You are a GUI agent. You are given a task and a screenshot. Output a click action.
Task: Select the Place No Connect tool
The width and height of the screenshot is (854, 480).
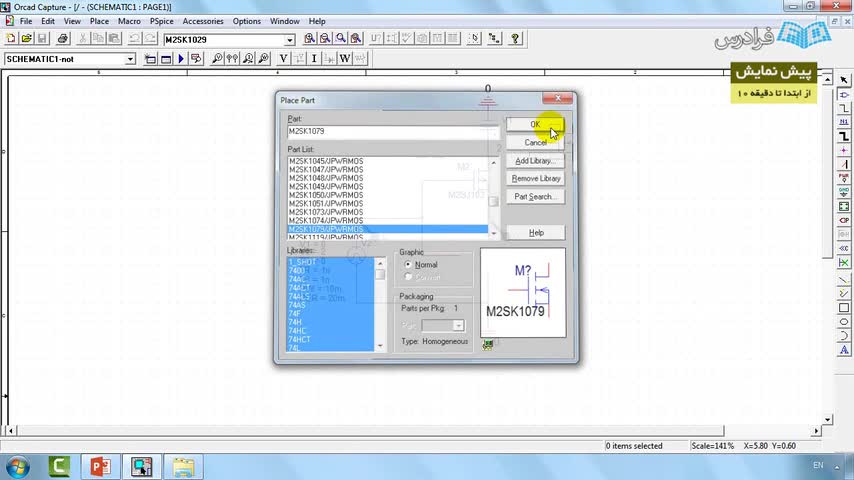click(x=844, y=263)
